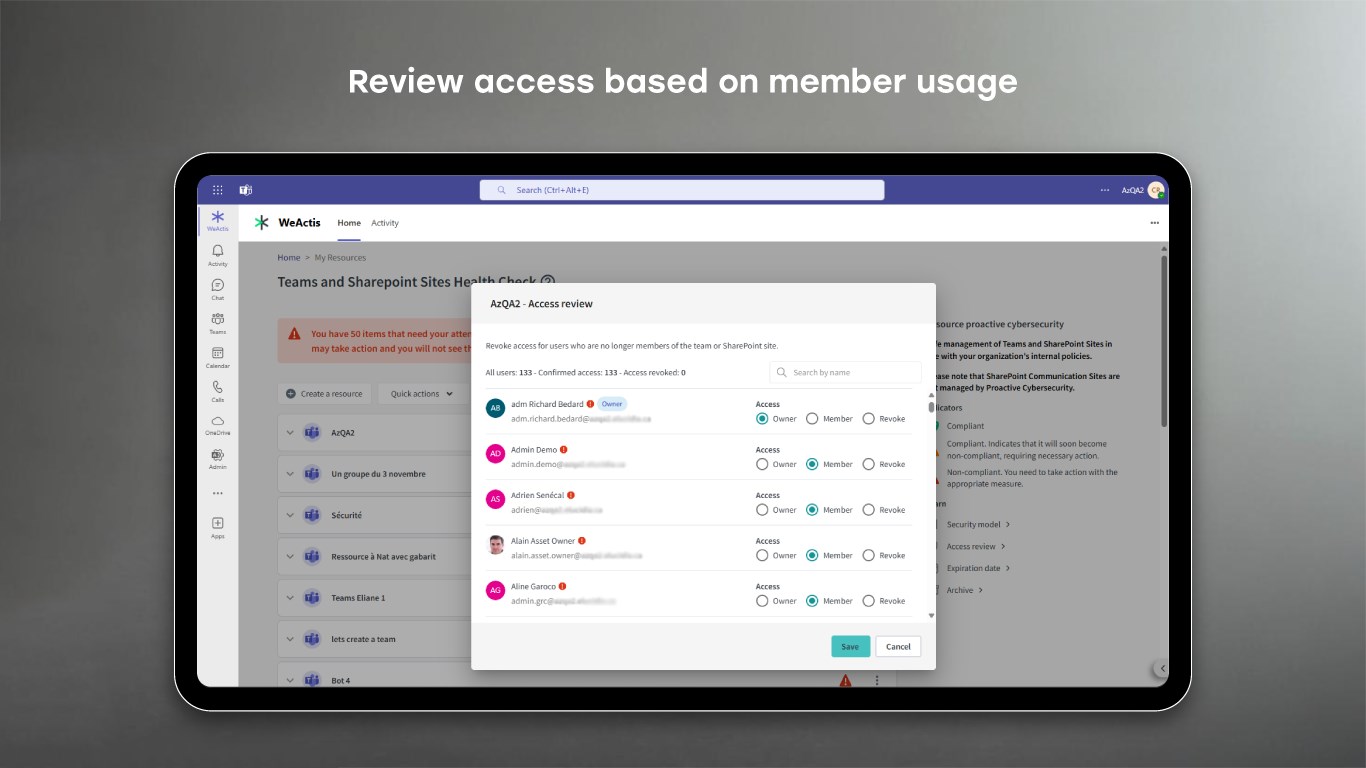This screenshot has width=1366, height=768.
Task: Expand the Security model section
Action: (x=978, y=524)
